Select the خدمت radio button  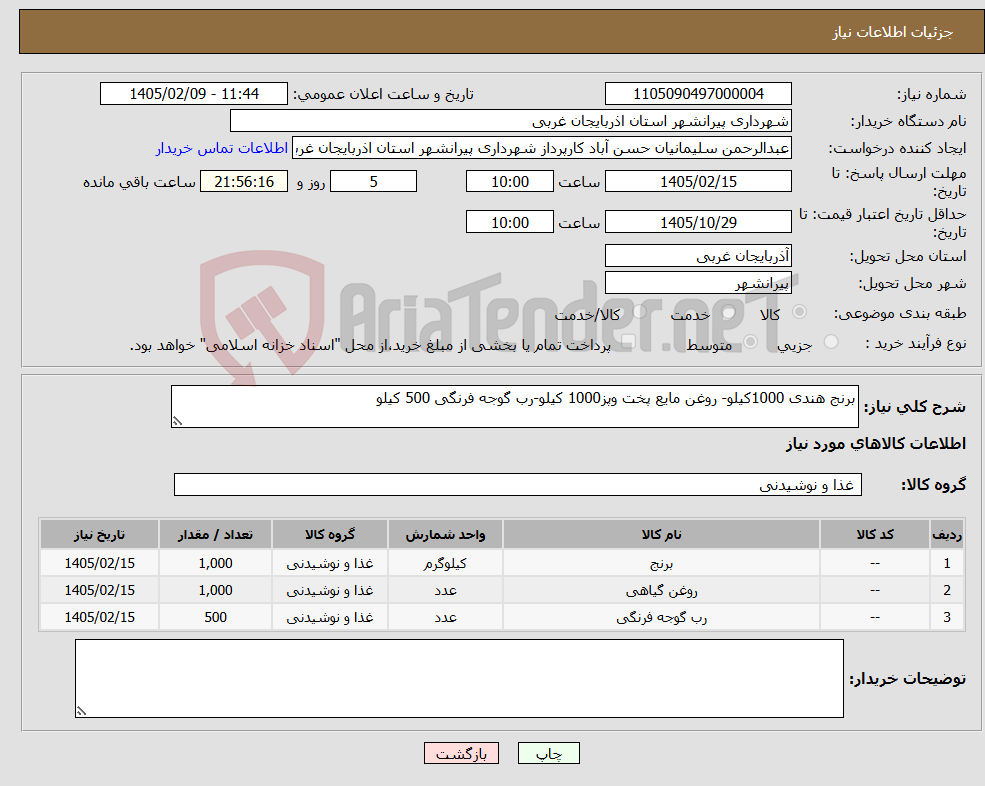(729, 312)
